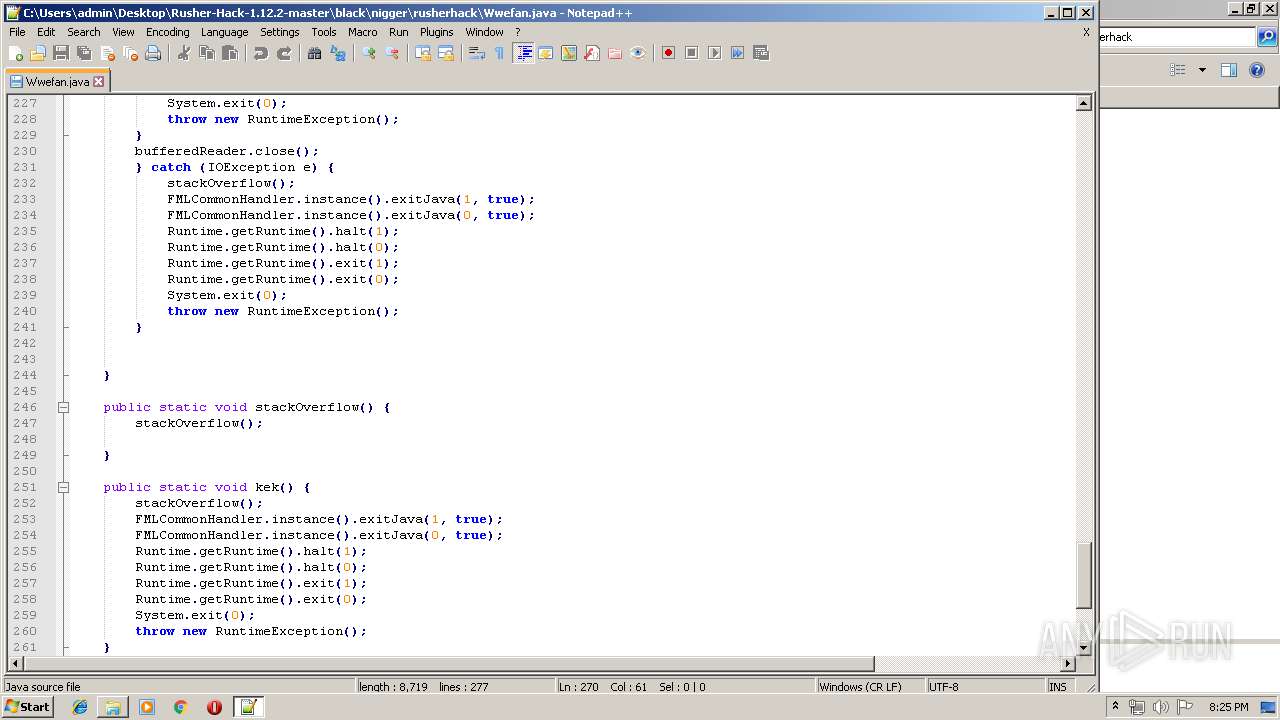Click the Print toolbar icon
Screen dimensions: 1280x720
pyautogui.click(x=153, y=53)
